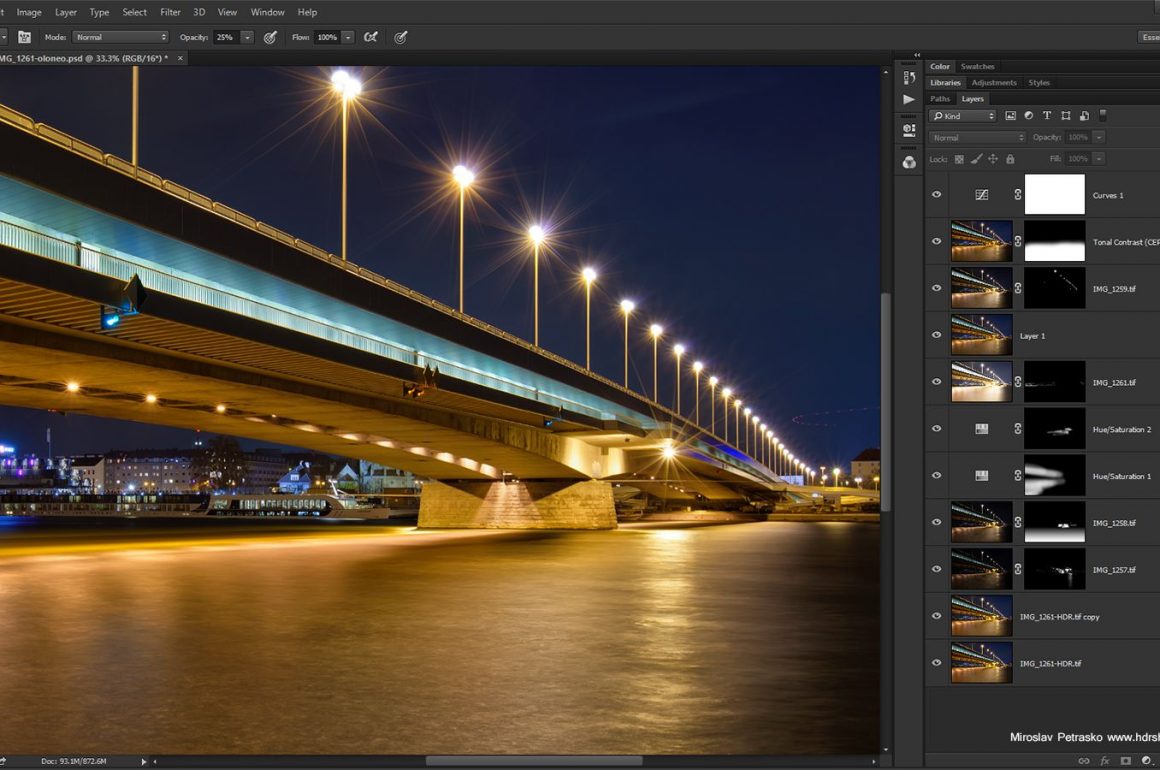1160x770 pixels.
Task: Toggle visibility of Hue/Saturation 2 layer
Action: tap(937, 429)
